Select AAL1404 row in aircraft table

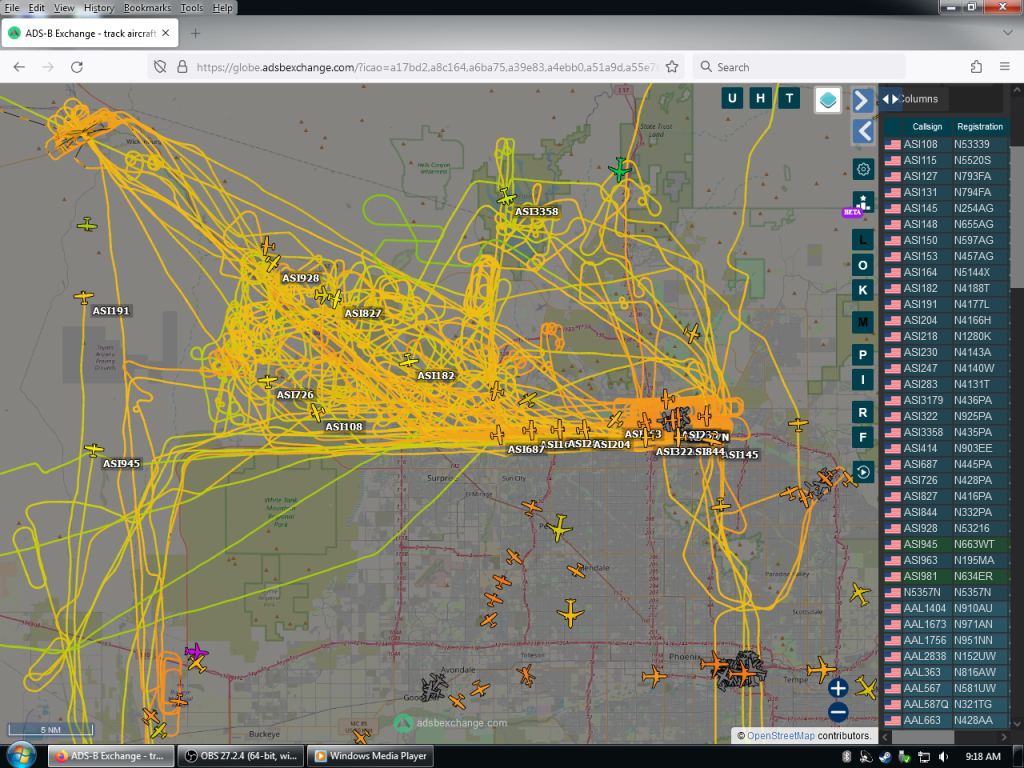point(946,608)
